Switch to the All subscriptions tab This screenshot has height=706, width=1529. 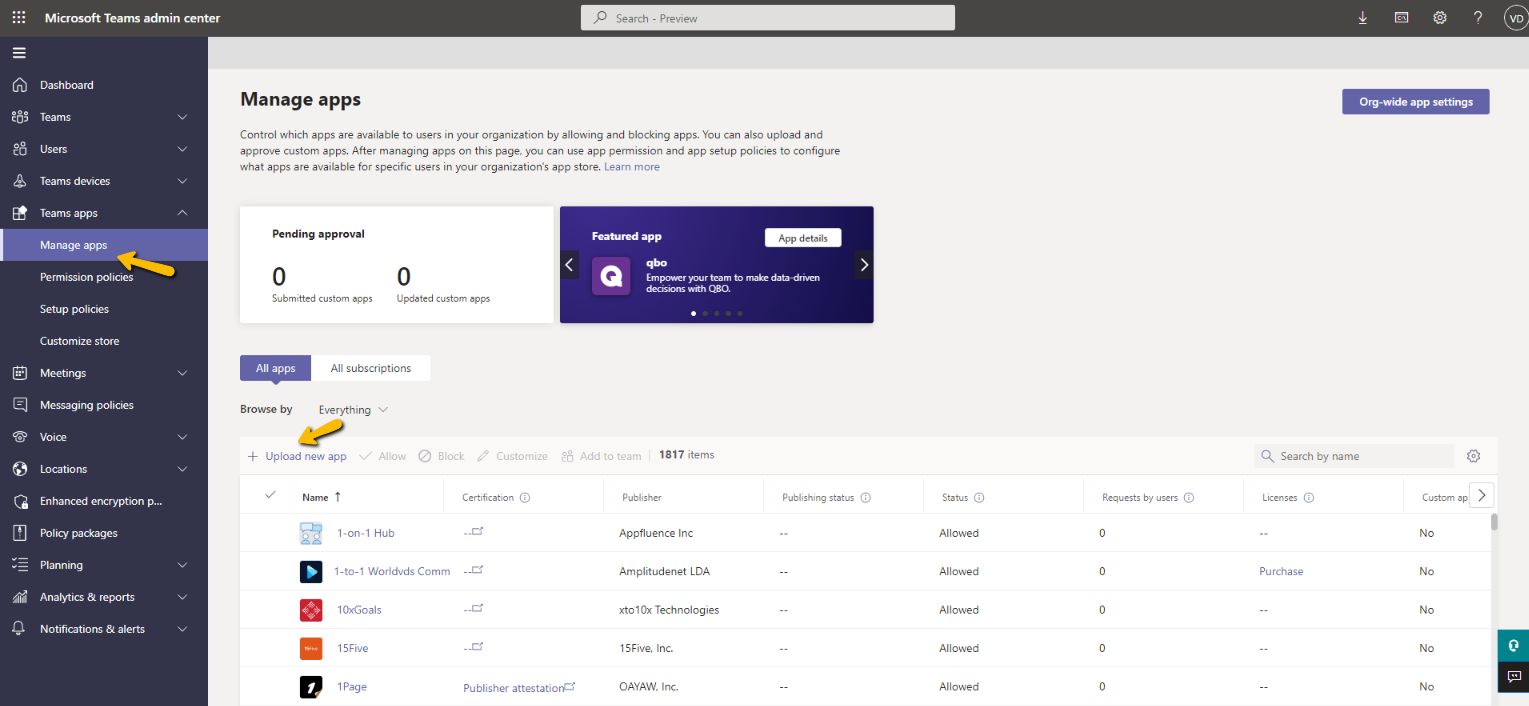(371, 367)
